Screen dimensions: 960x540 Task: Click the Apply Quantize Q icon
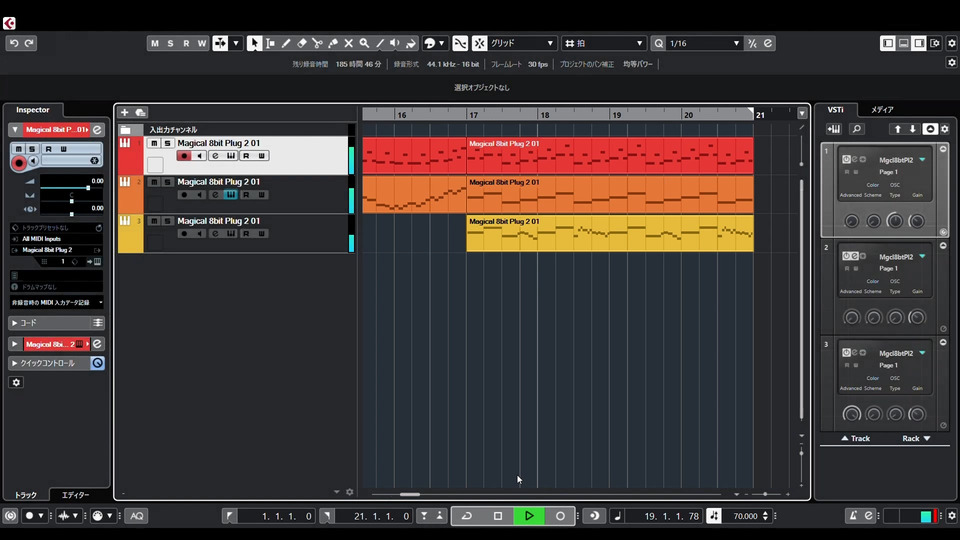point(658,43)
